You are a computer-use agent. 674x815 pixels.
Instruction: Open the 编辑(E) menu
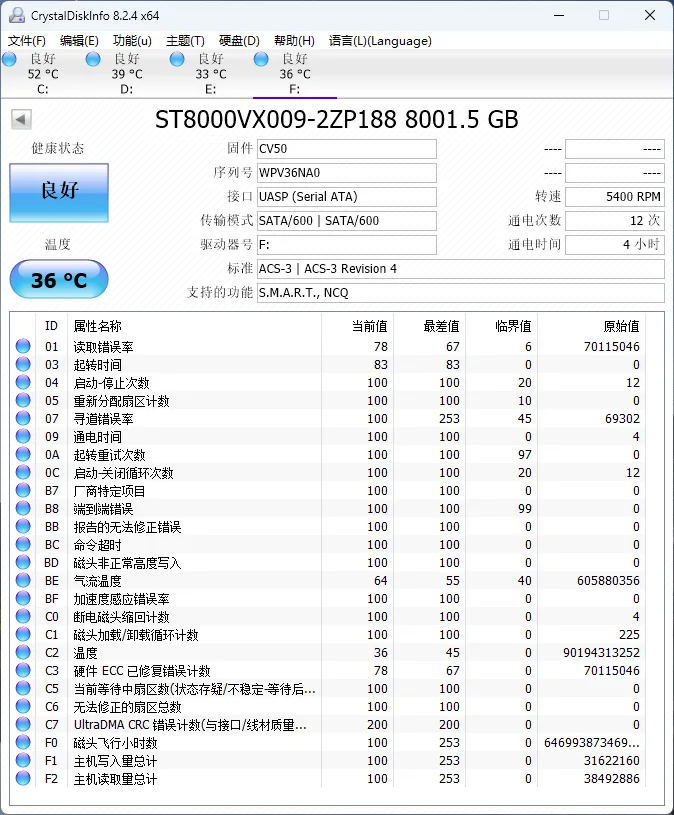click(79, 41)
